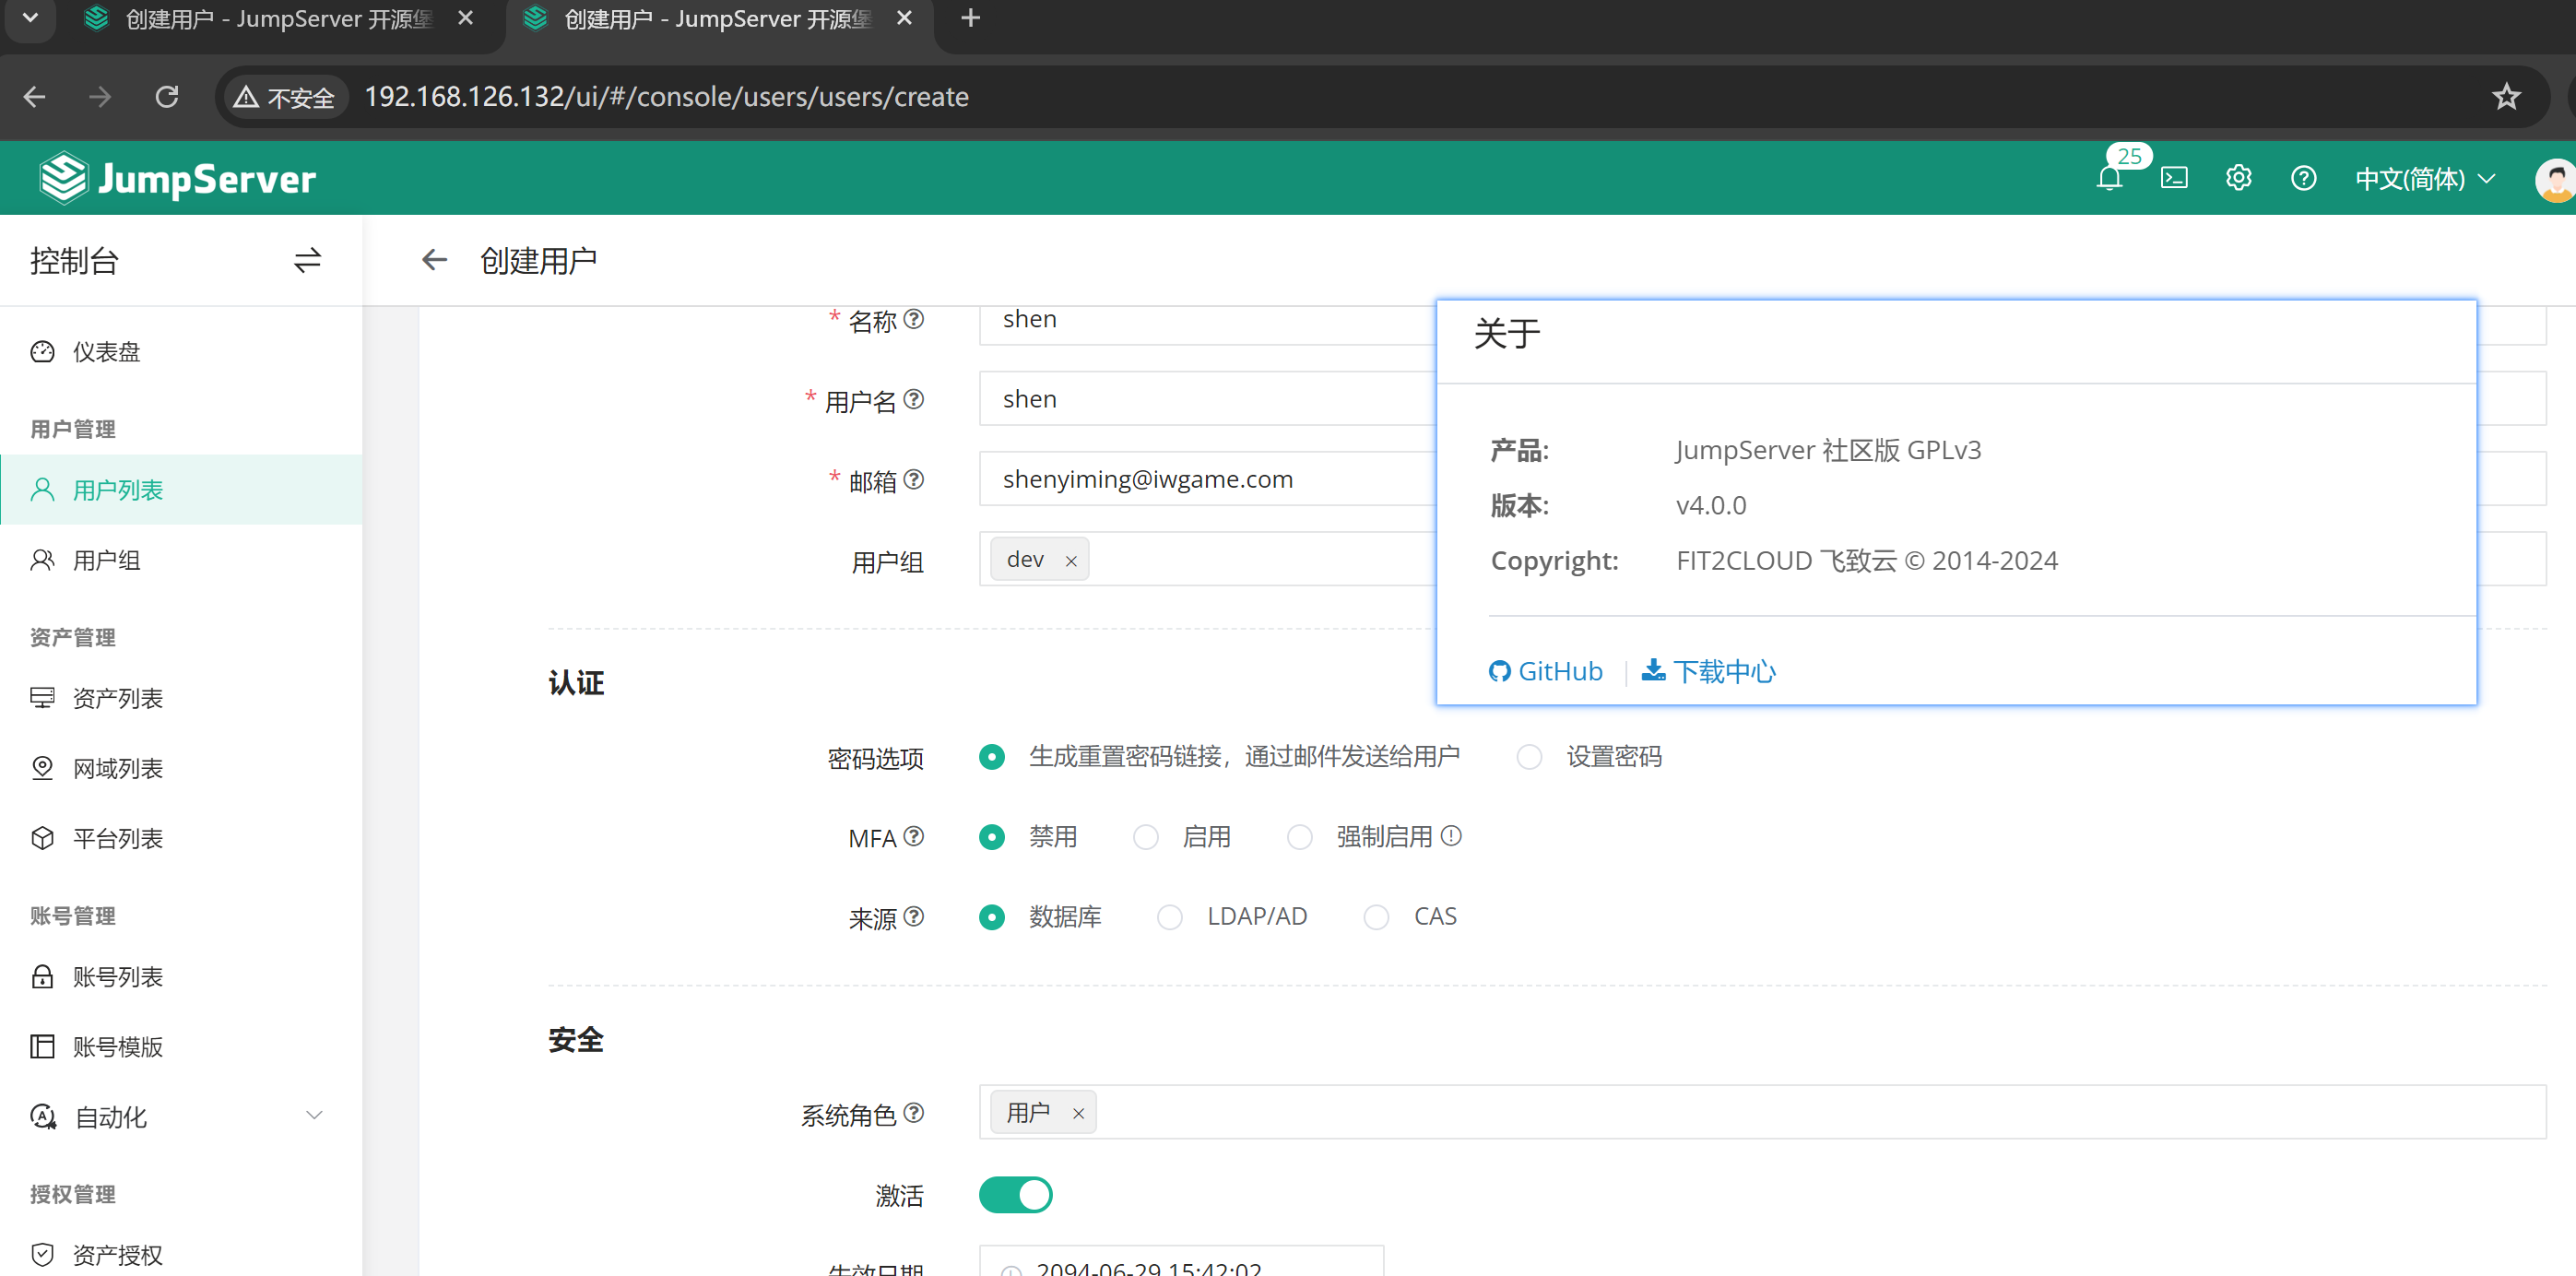Click the help question mark icon

(x=2303, y=179)
